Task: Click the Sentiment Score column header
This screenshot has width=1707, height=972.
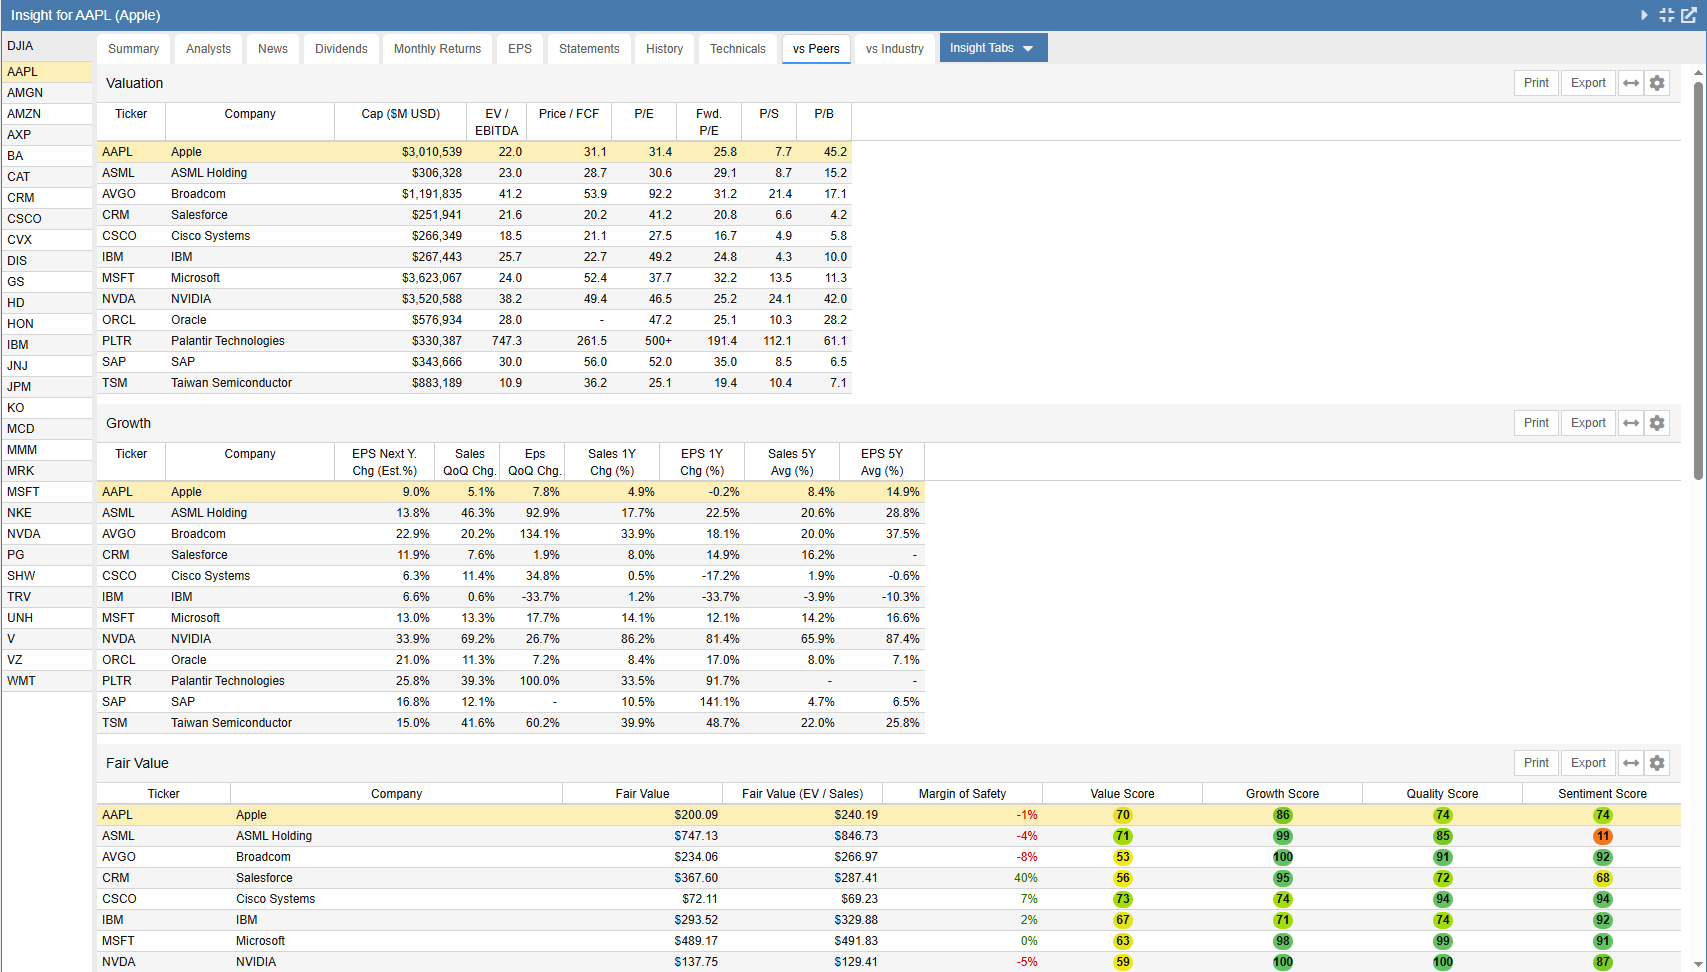Action: click(1602, 794)
